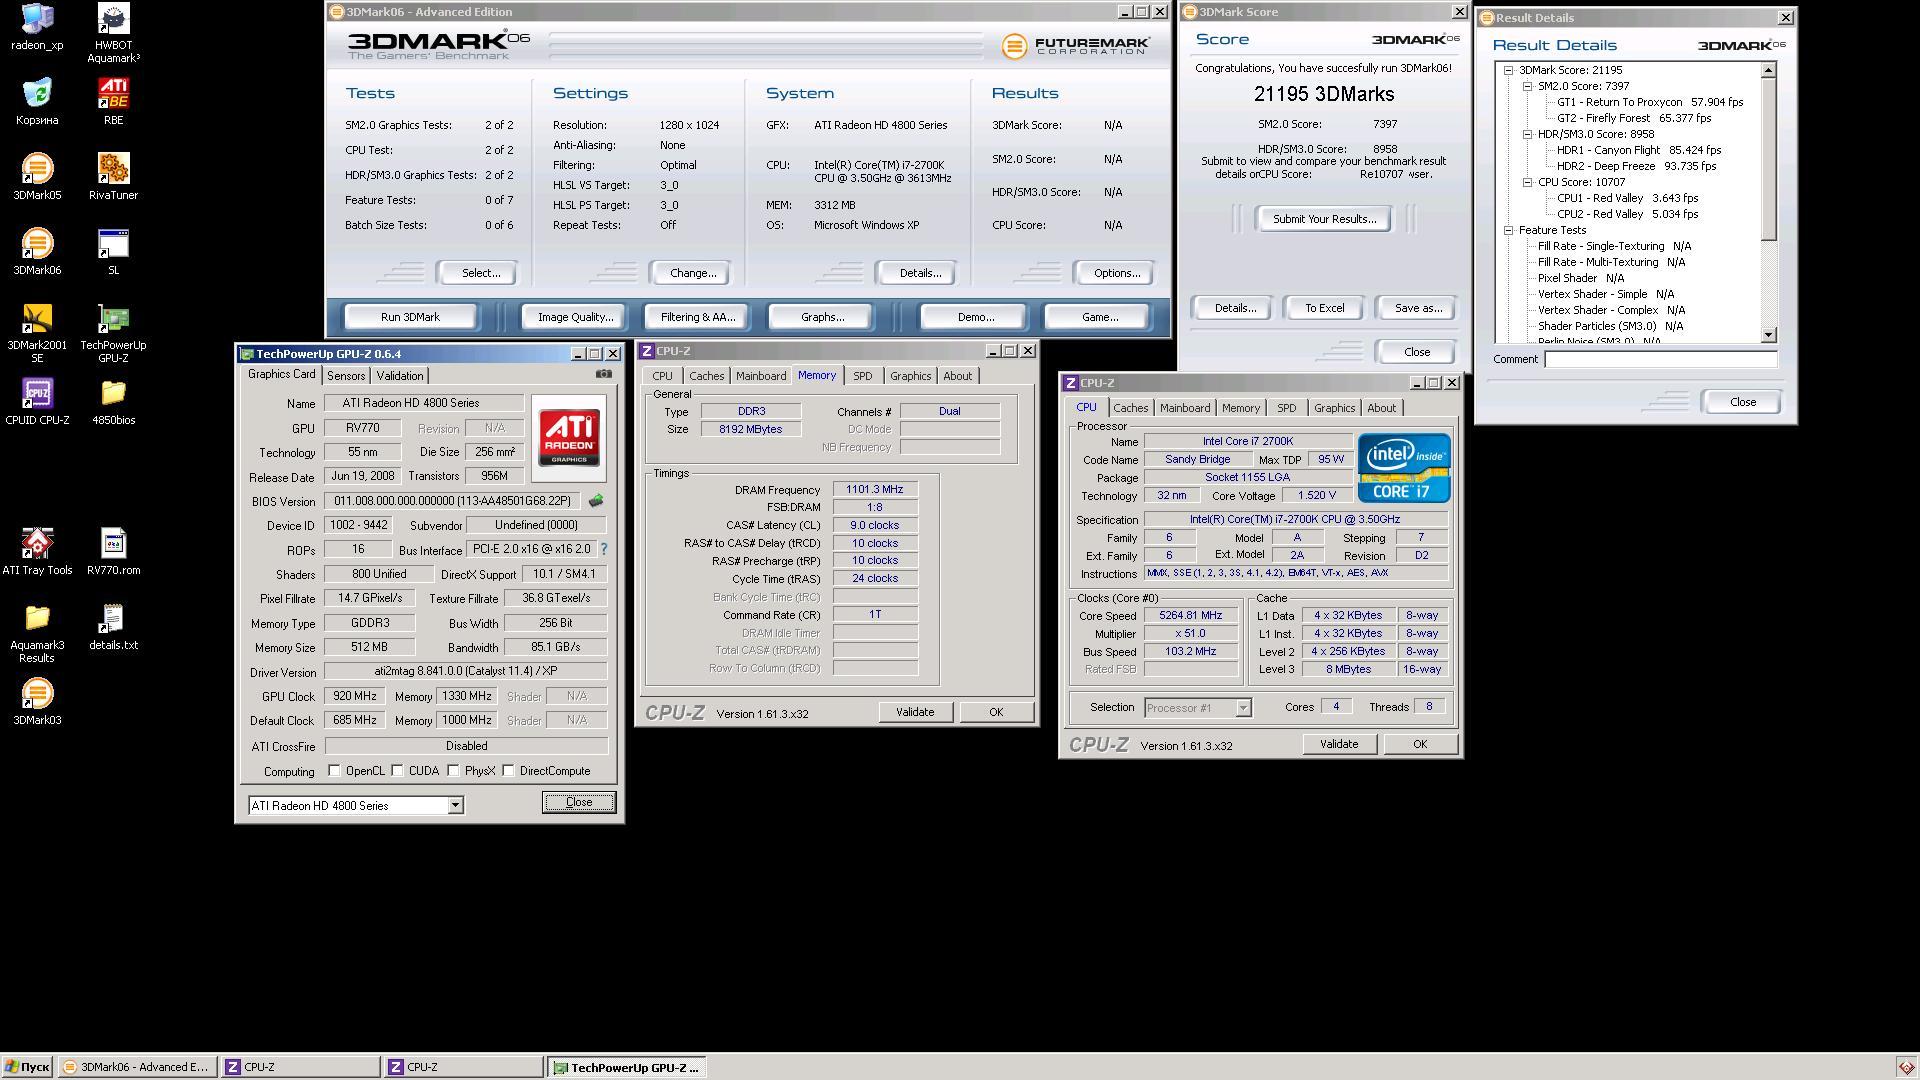Click the ATI Radeon logo in GPU-Z
This screenshot has width=1920, height=1080.
569,438
